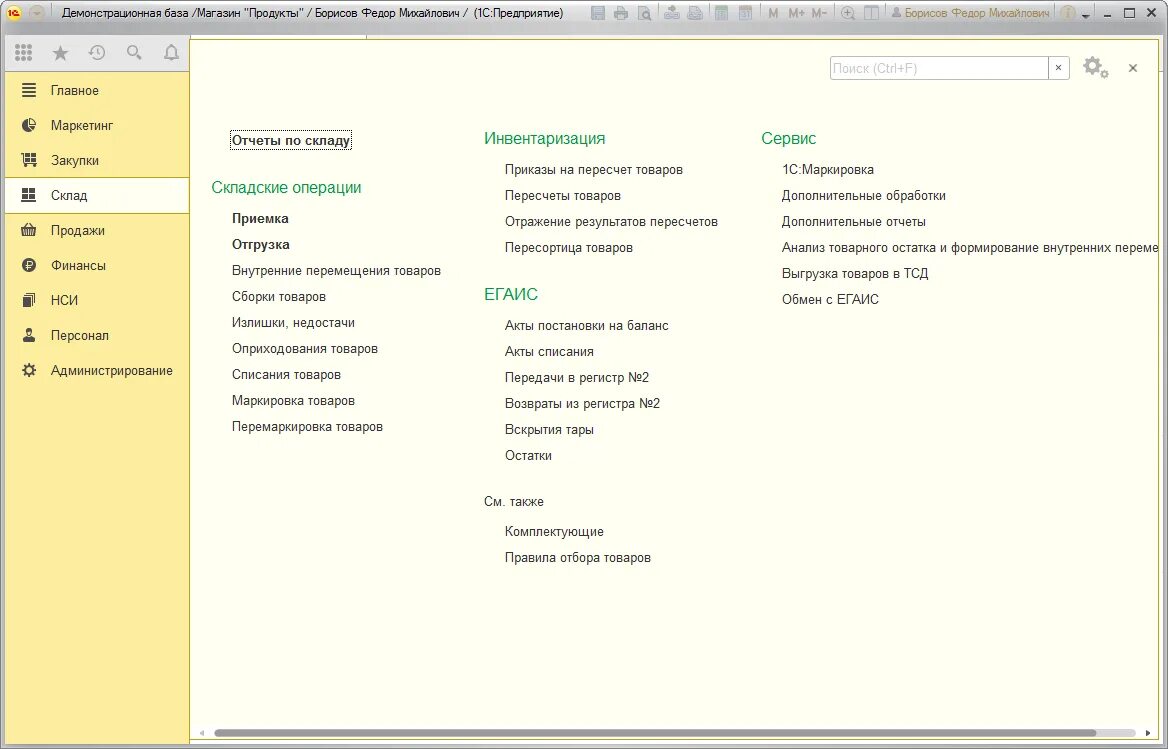Open Обмен с ЕГАИС
Viewport: 1168px width, 749px height.
pos(830,299)
